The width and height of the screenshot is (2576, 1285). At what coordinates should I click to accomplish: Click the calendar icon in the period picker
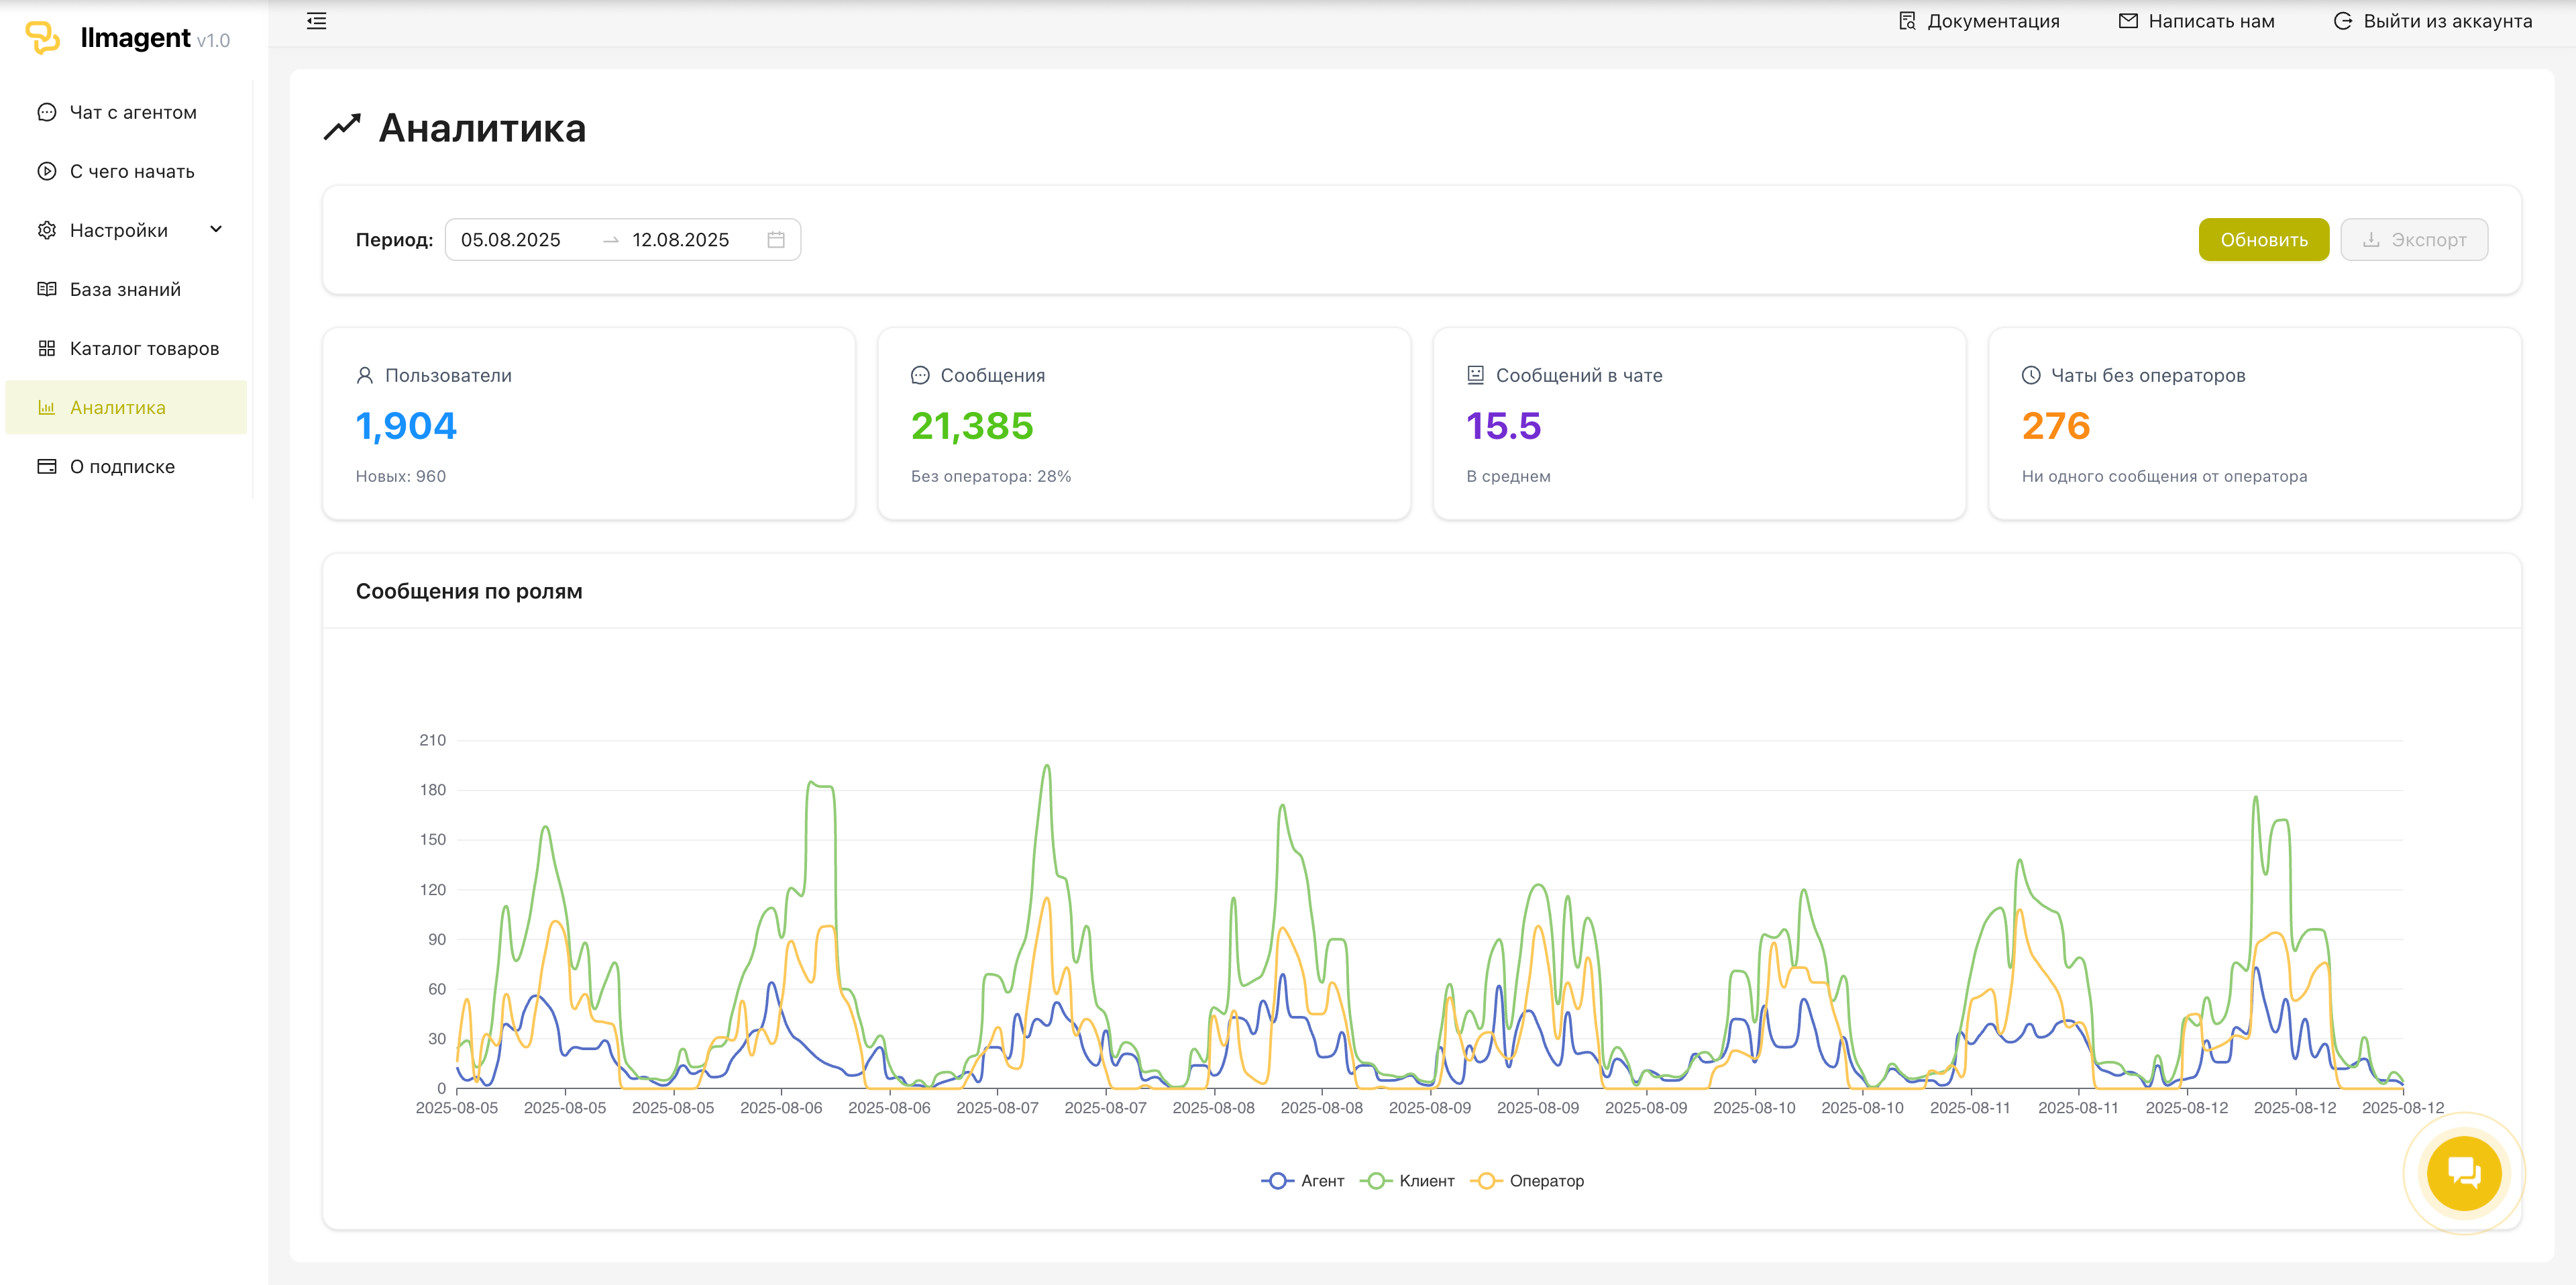point(775,240)
